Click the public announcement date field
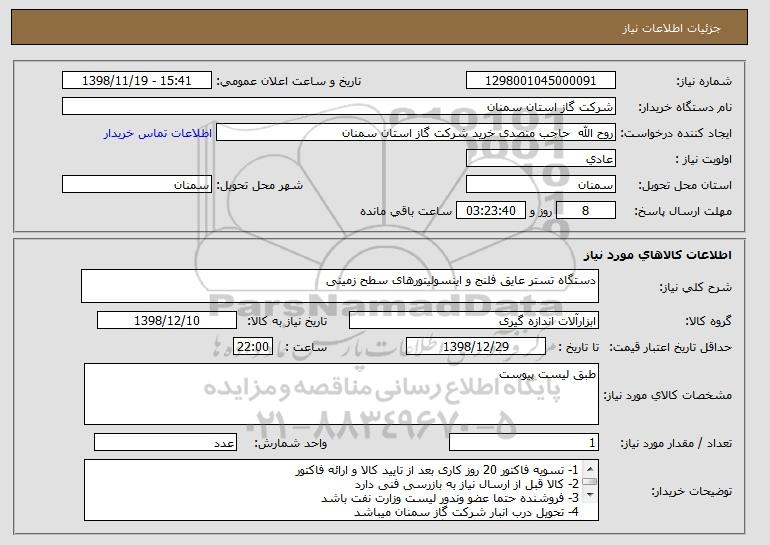 137,81
